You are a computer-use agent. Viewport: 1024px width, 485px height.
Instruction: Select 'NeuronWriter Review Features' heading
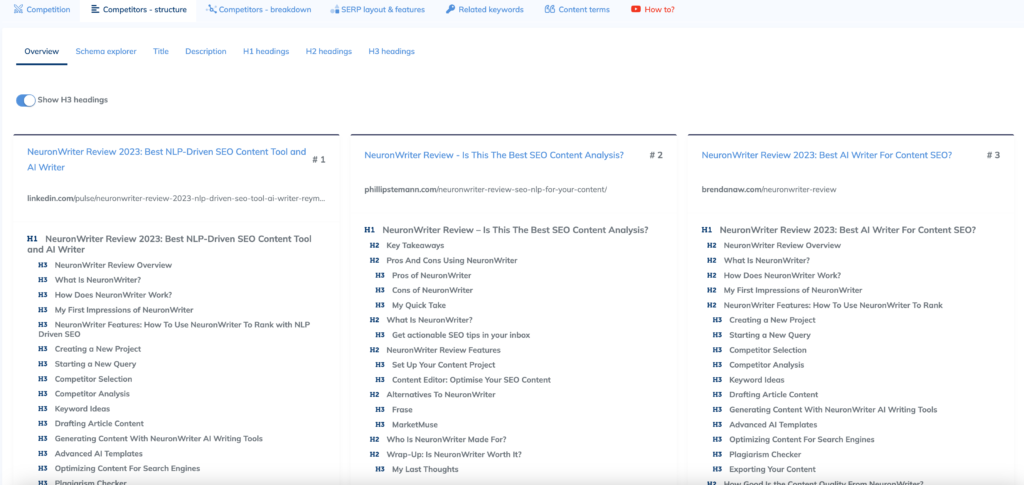(443, 351)
